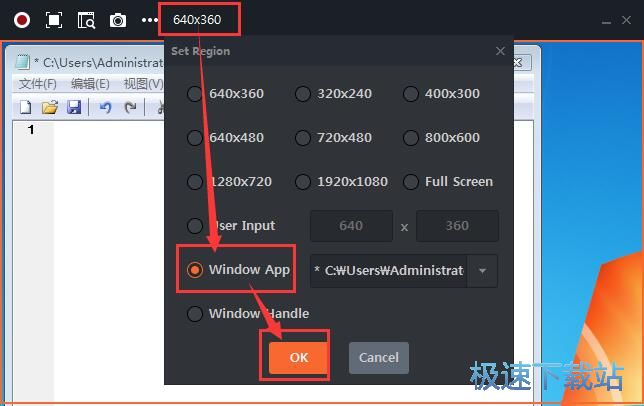The height and width of the screenshot is (406, 644).
Task: Confirm with the orange OK button
Action: pos(299,357)
